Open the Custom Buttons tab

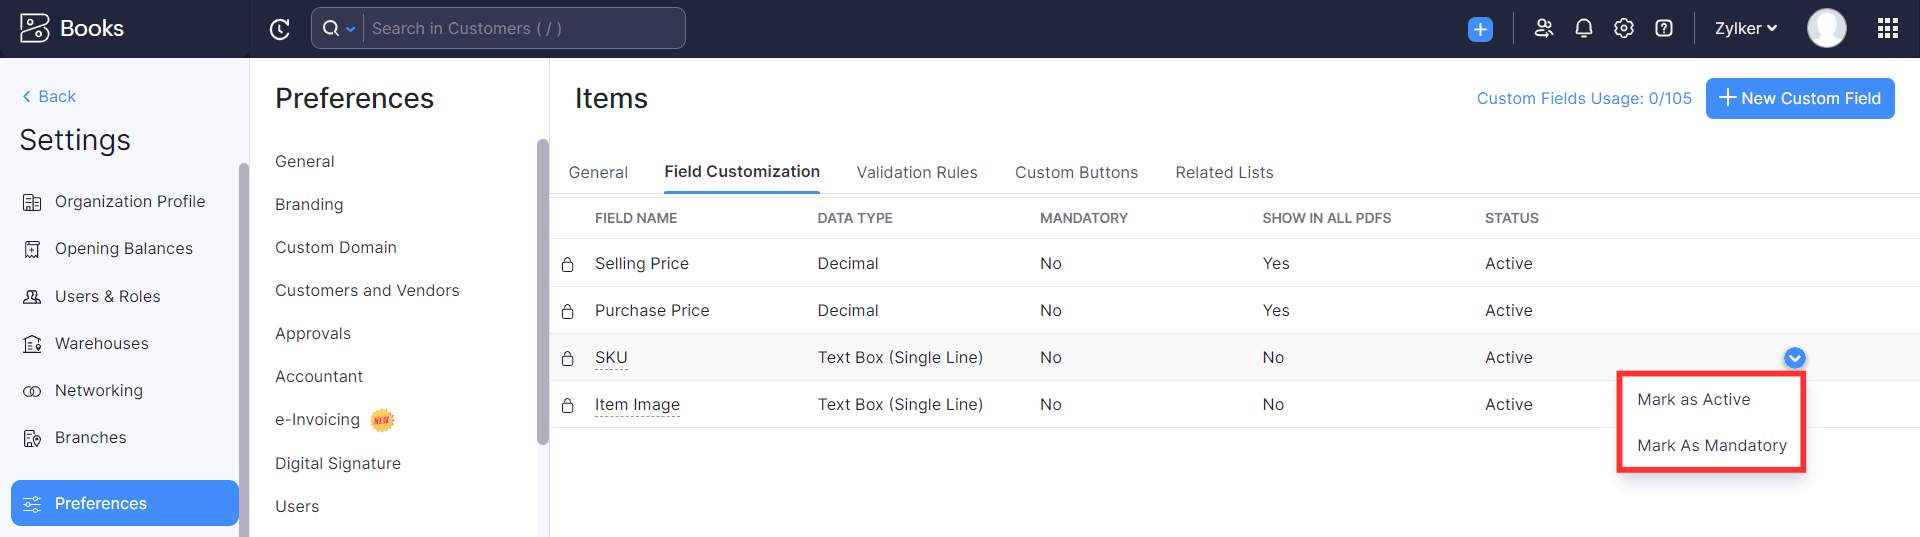[x=1076, y=172]
